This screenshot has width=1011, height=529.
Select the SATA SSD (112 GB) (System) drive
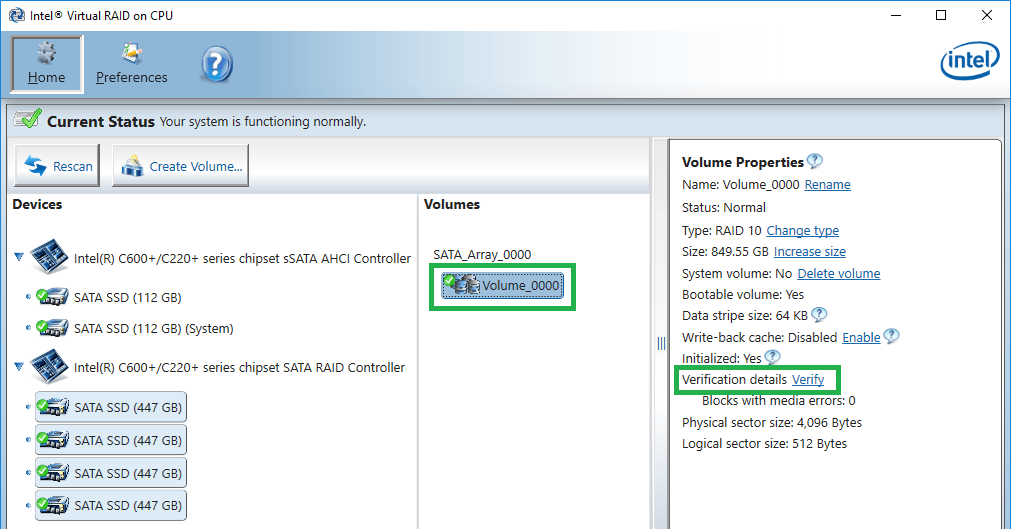[x=153, y=328]
